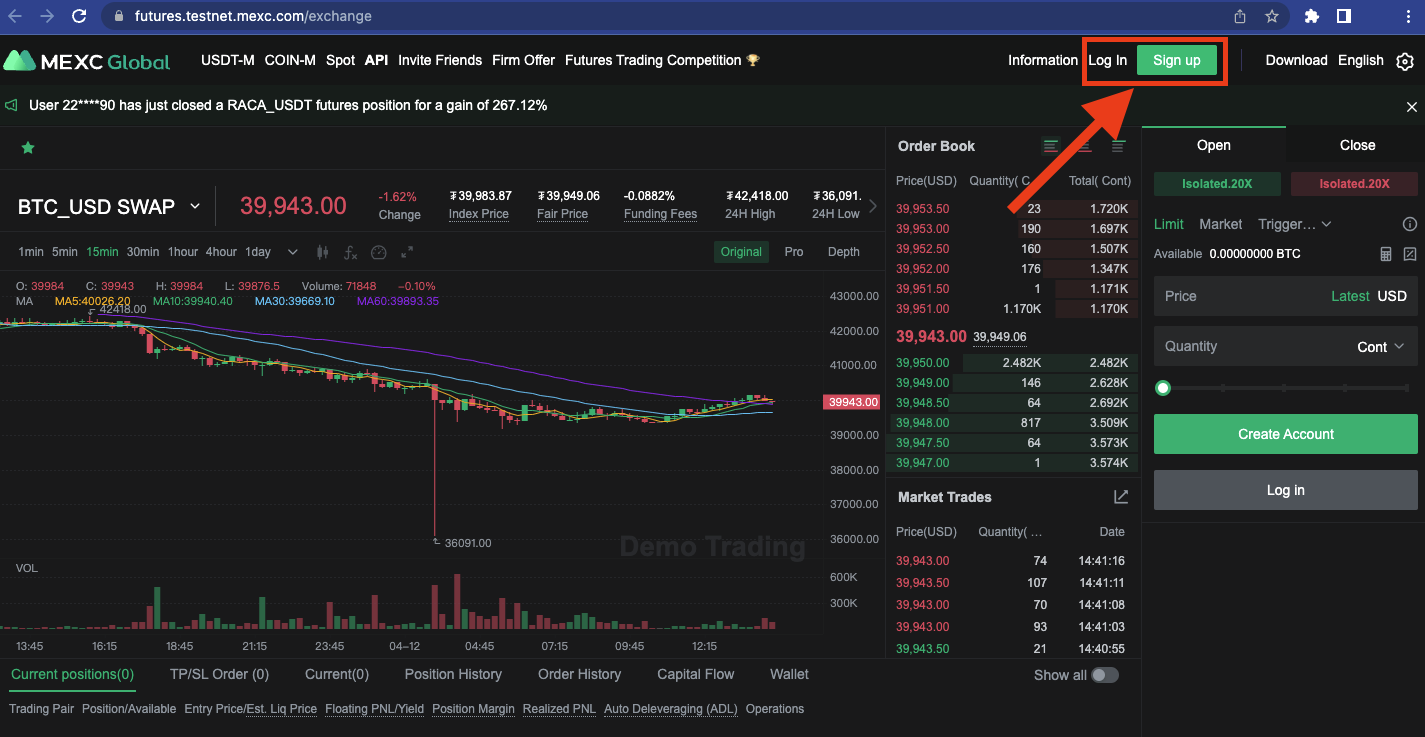Viewport: 1425px width, 737px height.
Task: Open the fx indicators icon
Action: tap(350, 252)
